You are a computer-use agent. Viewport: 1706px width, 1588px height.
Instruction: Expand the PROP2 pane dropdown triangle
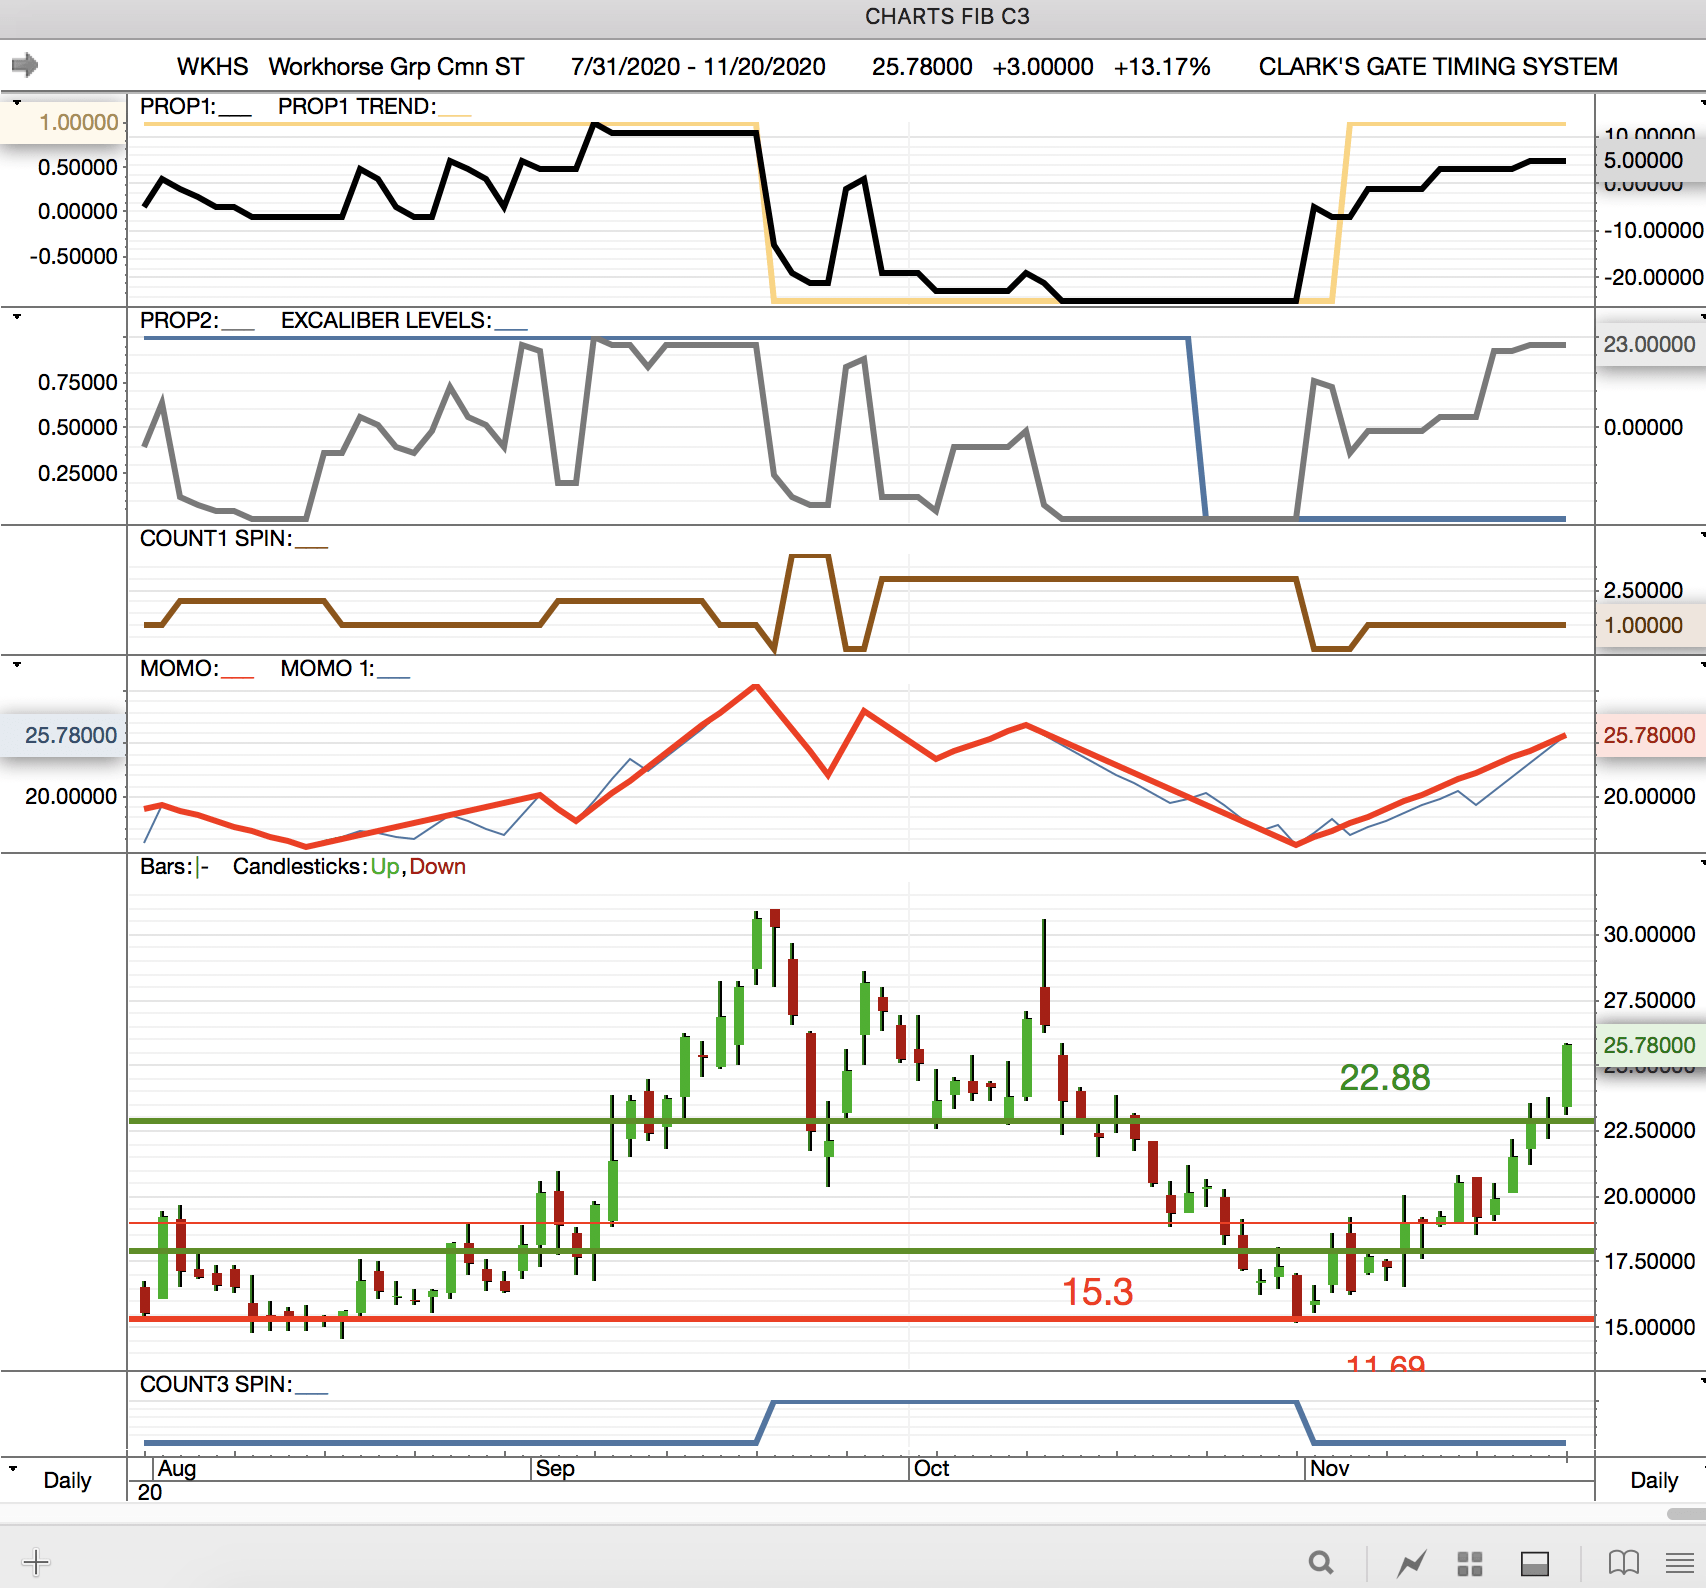click(x=17, y=317)
